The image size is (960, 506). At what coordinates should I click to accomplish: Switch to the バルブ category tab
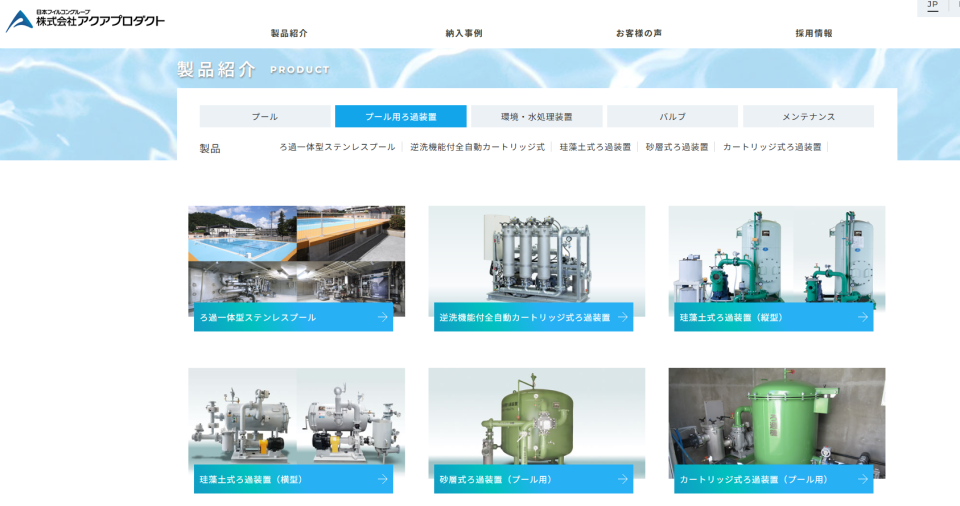pyautogui.click(x=672, y=116)
